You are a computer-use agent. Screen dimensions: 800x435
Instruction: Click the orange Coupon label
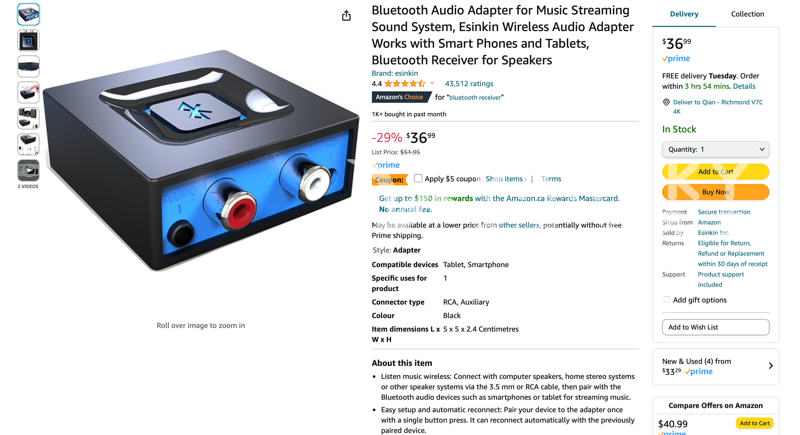point(389,180)
